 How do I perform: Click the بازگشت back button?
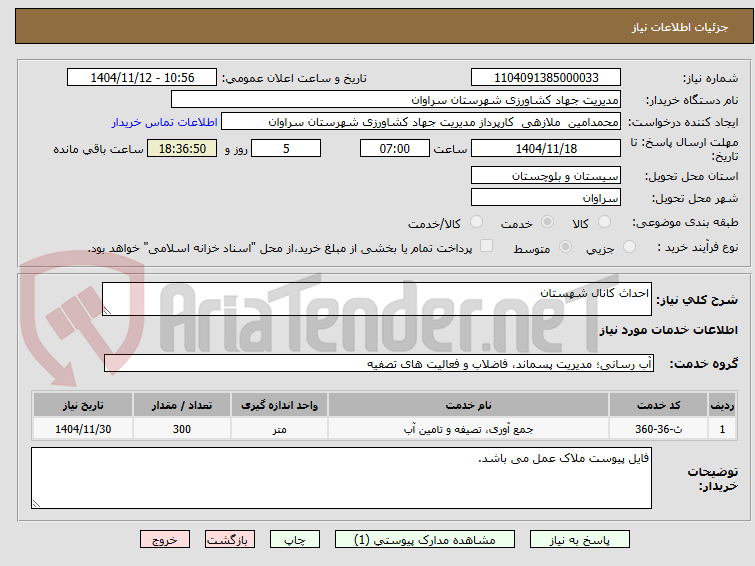[230, 540]
